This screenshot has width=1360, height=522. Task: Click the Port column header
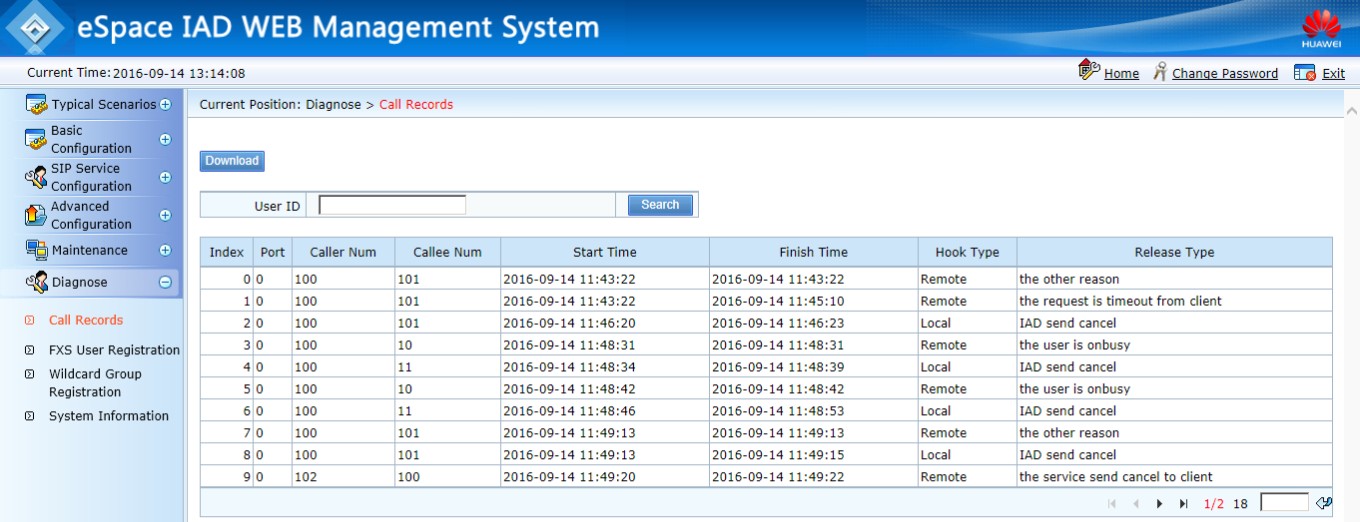[272, 252]
